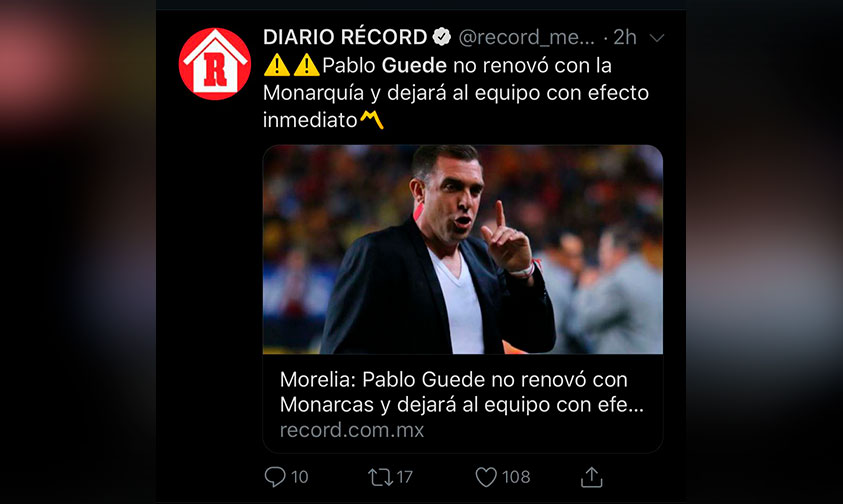This screenshot has width=843, height=504.
Task: Click the second yellow warning emoji
Action: 306,65
